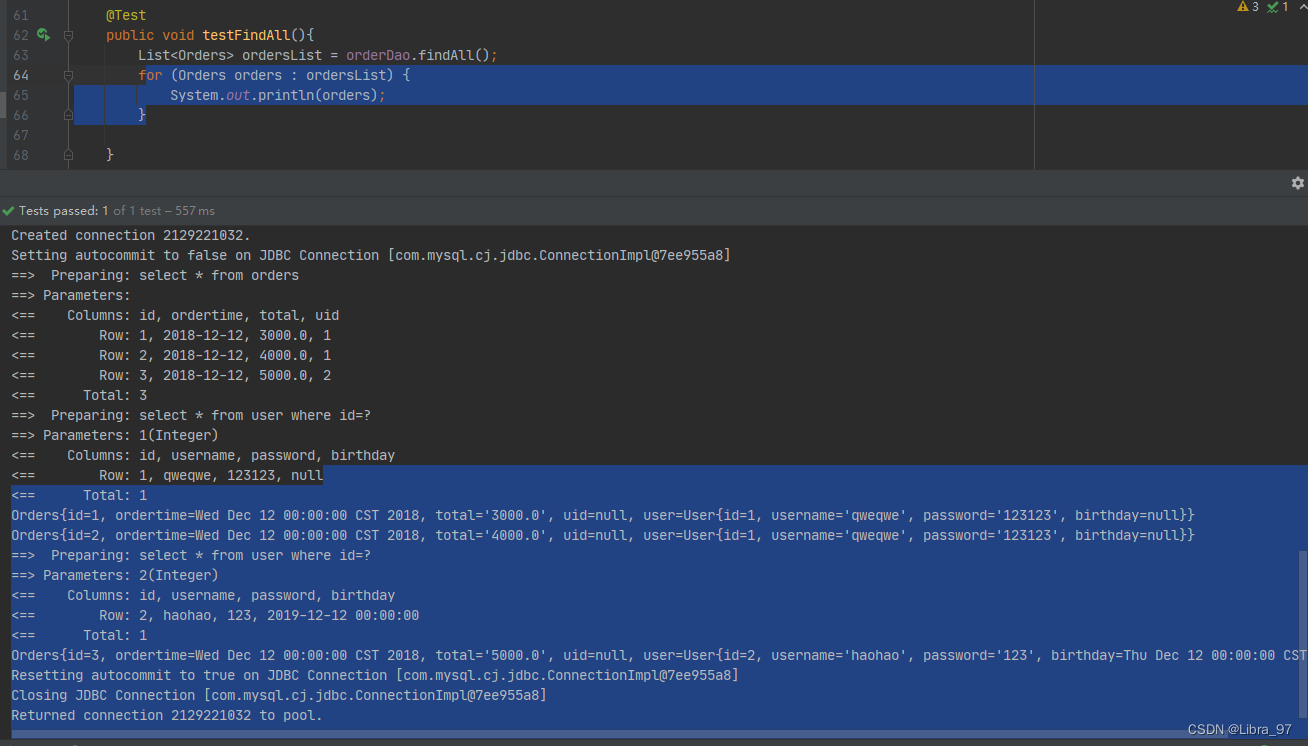Click 'Parameters: 2(Integer)' console line
The height and width of the screenshot is (746, 1308).
point(115,575)
